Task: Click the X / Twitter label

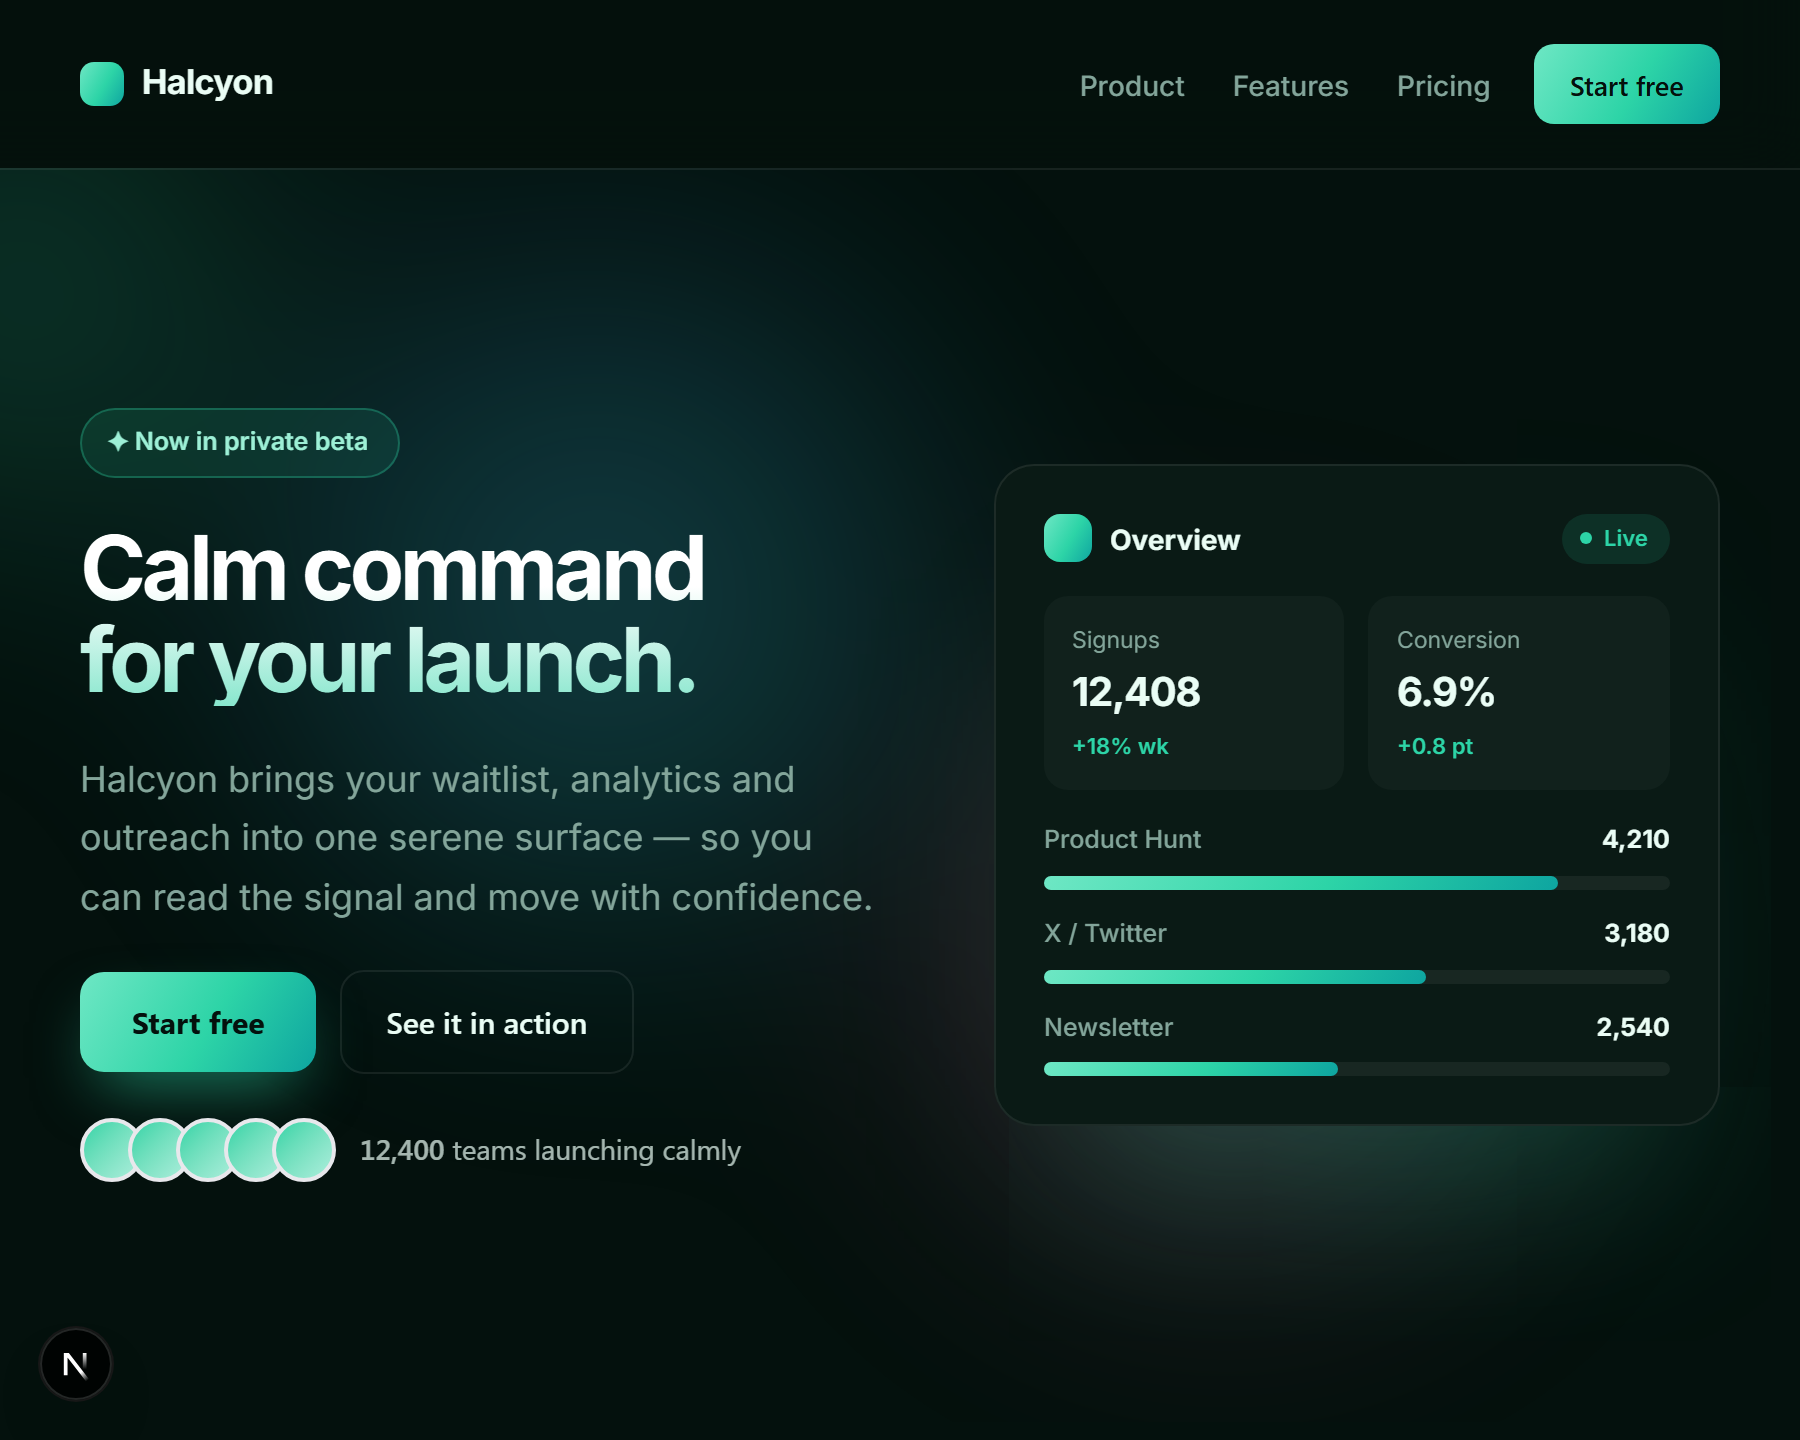Action: tap(1105, 933)
